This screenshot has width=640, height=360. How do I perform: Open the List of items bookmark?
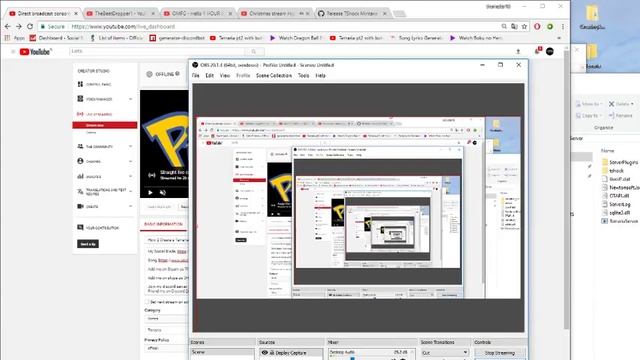tap(116, 38)
